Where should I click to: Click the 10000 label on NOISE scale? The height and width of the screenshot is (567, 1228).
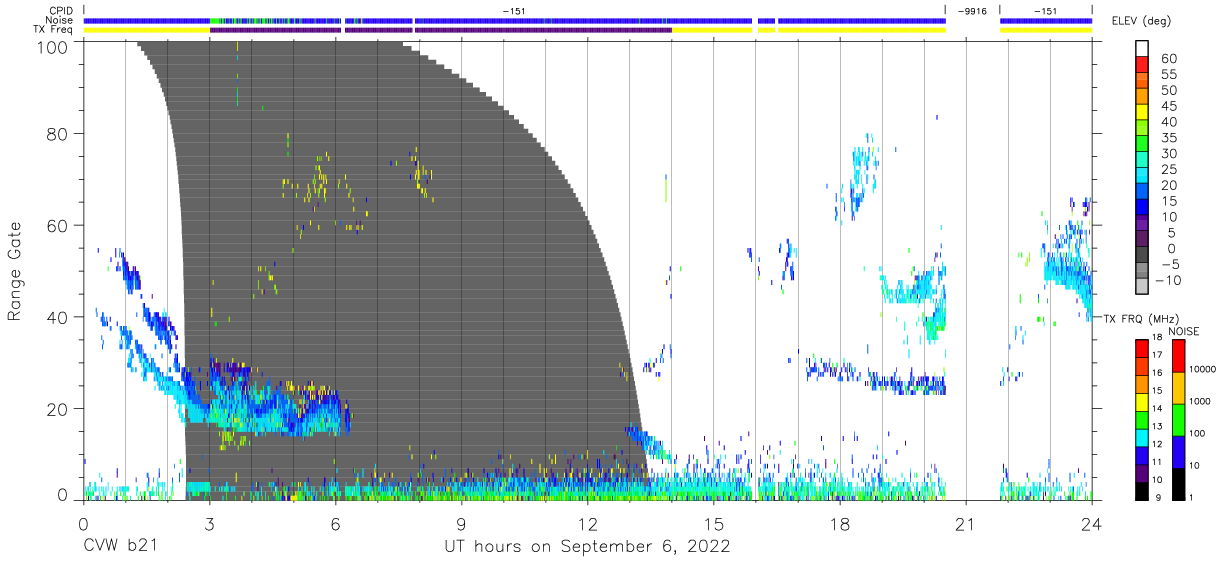(x=1203, y=370)
